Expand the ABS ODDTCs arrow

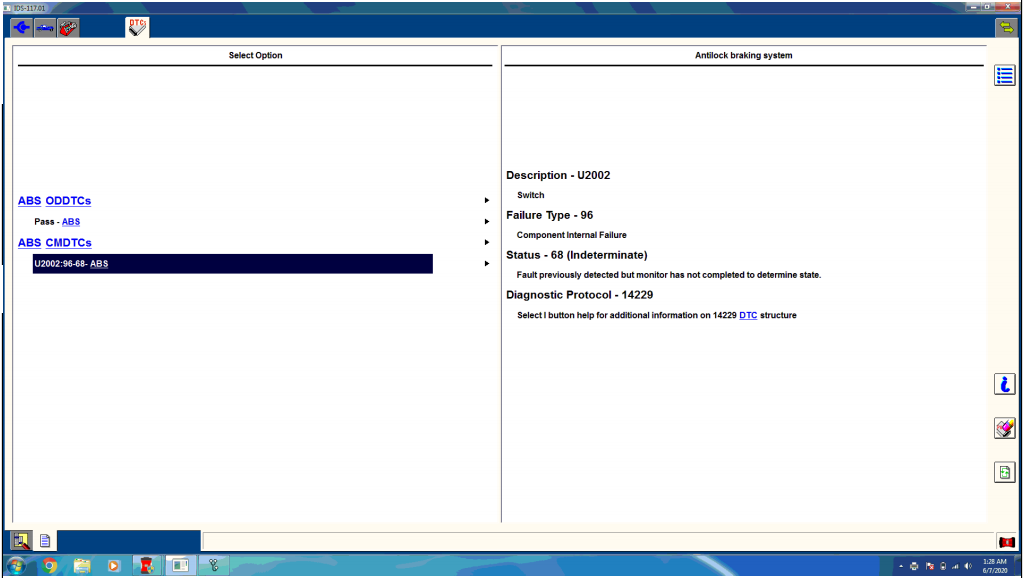(487, 201)
